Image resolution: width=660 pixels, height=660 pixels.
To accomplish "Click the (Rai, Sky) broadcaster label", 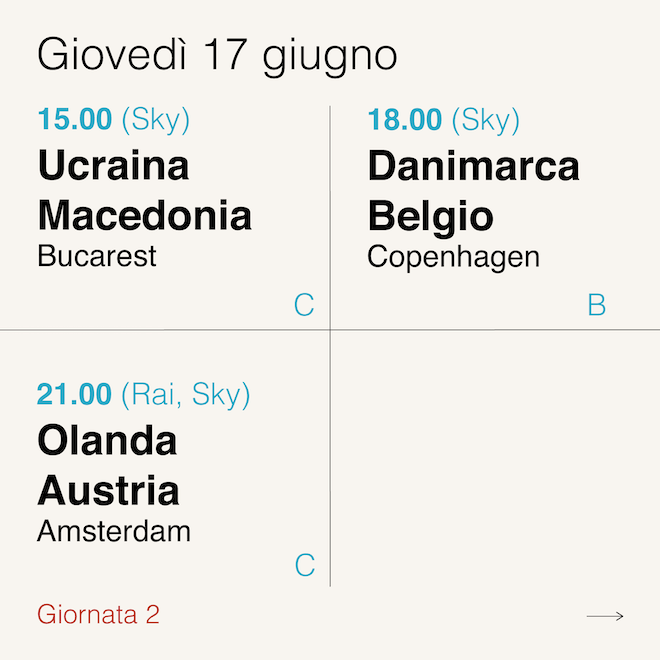I will pos(185,395).
